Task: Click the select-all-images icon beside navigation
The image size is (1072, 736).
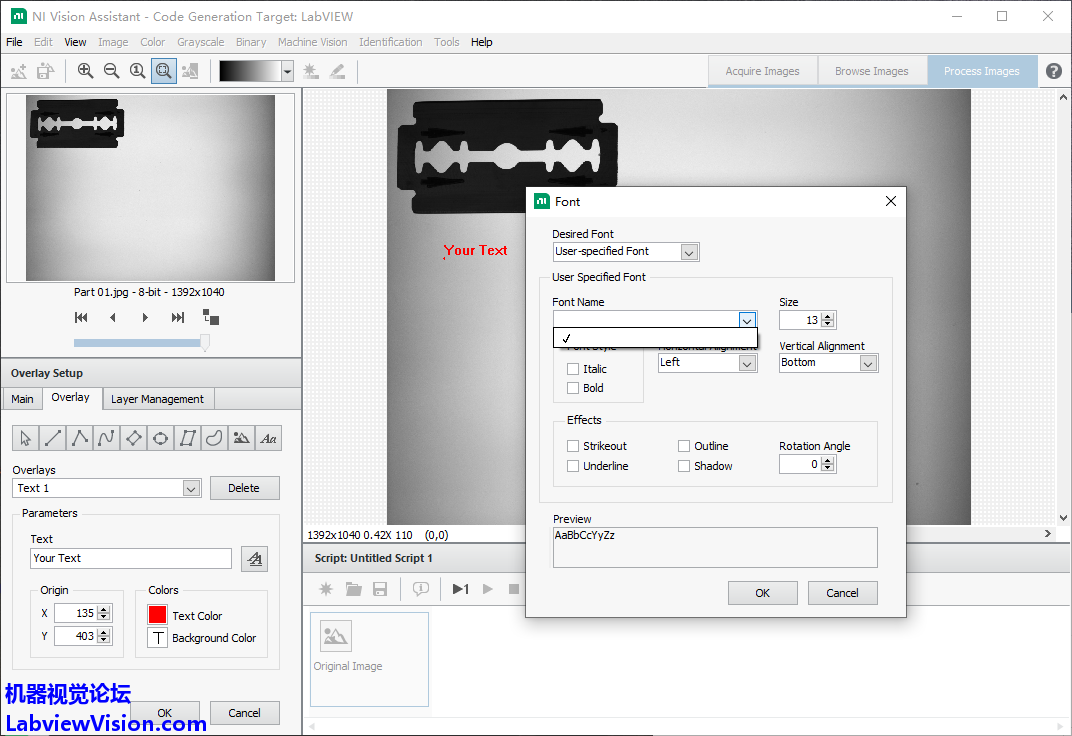Action: pyautogui.click(x=211, y=317)
